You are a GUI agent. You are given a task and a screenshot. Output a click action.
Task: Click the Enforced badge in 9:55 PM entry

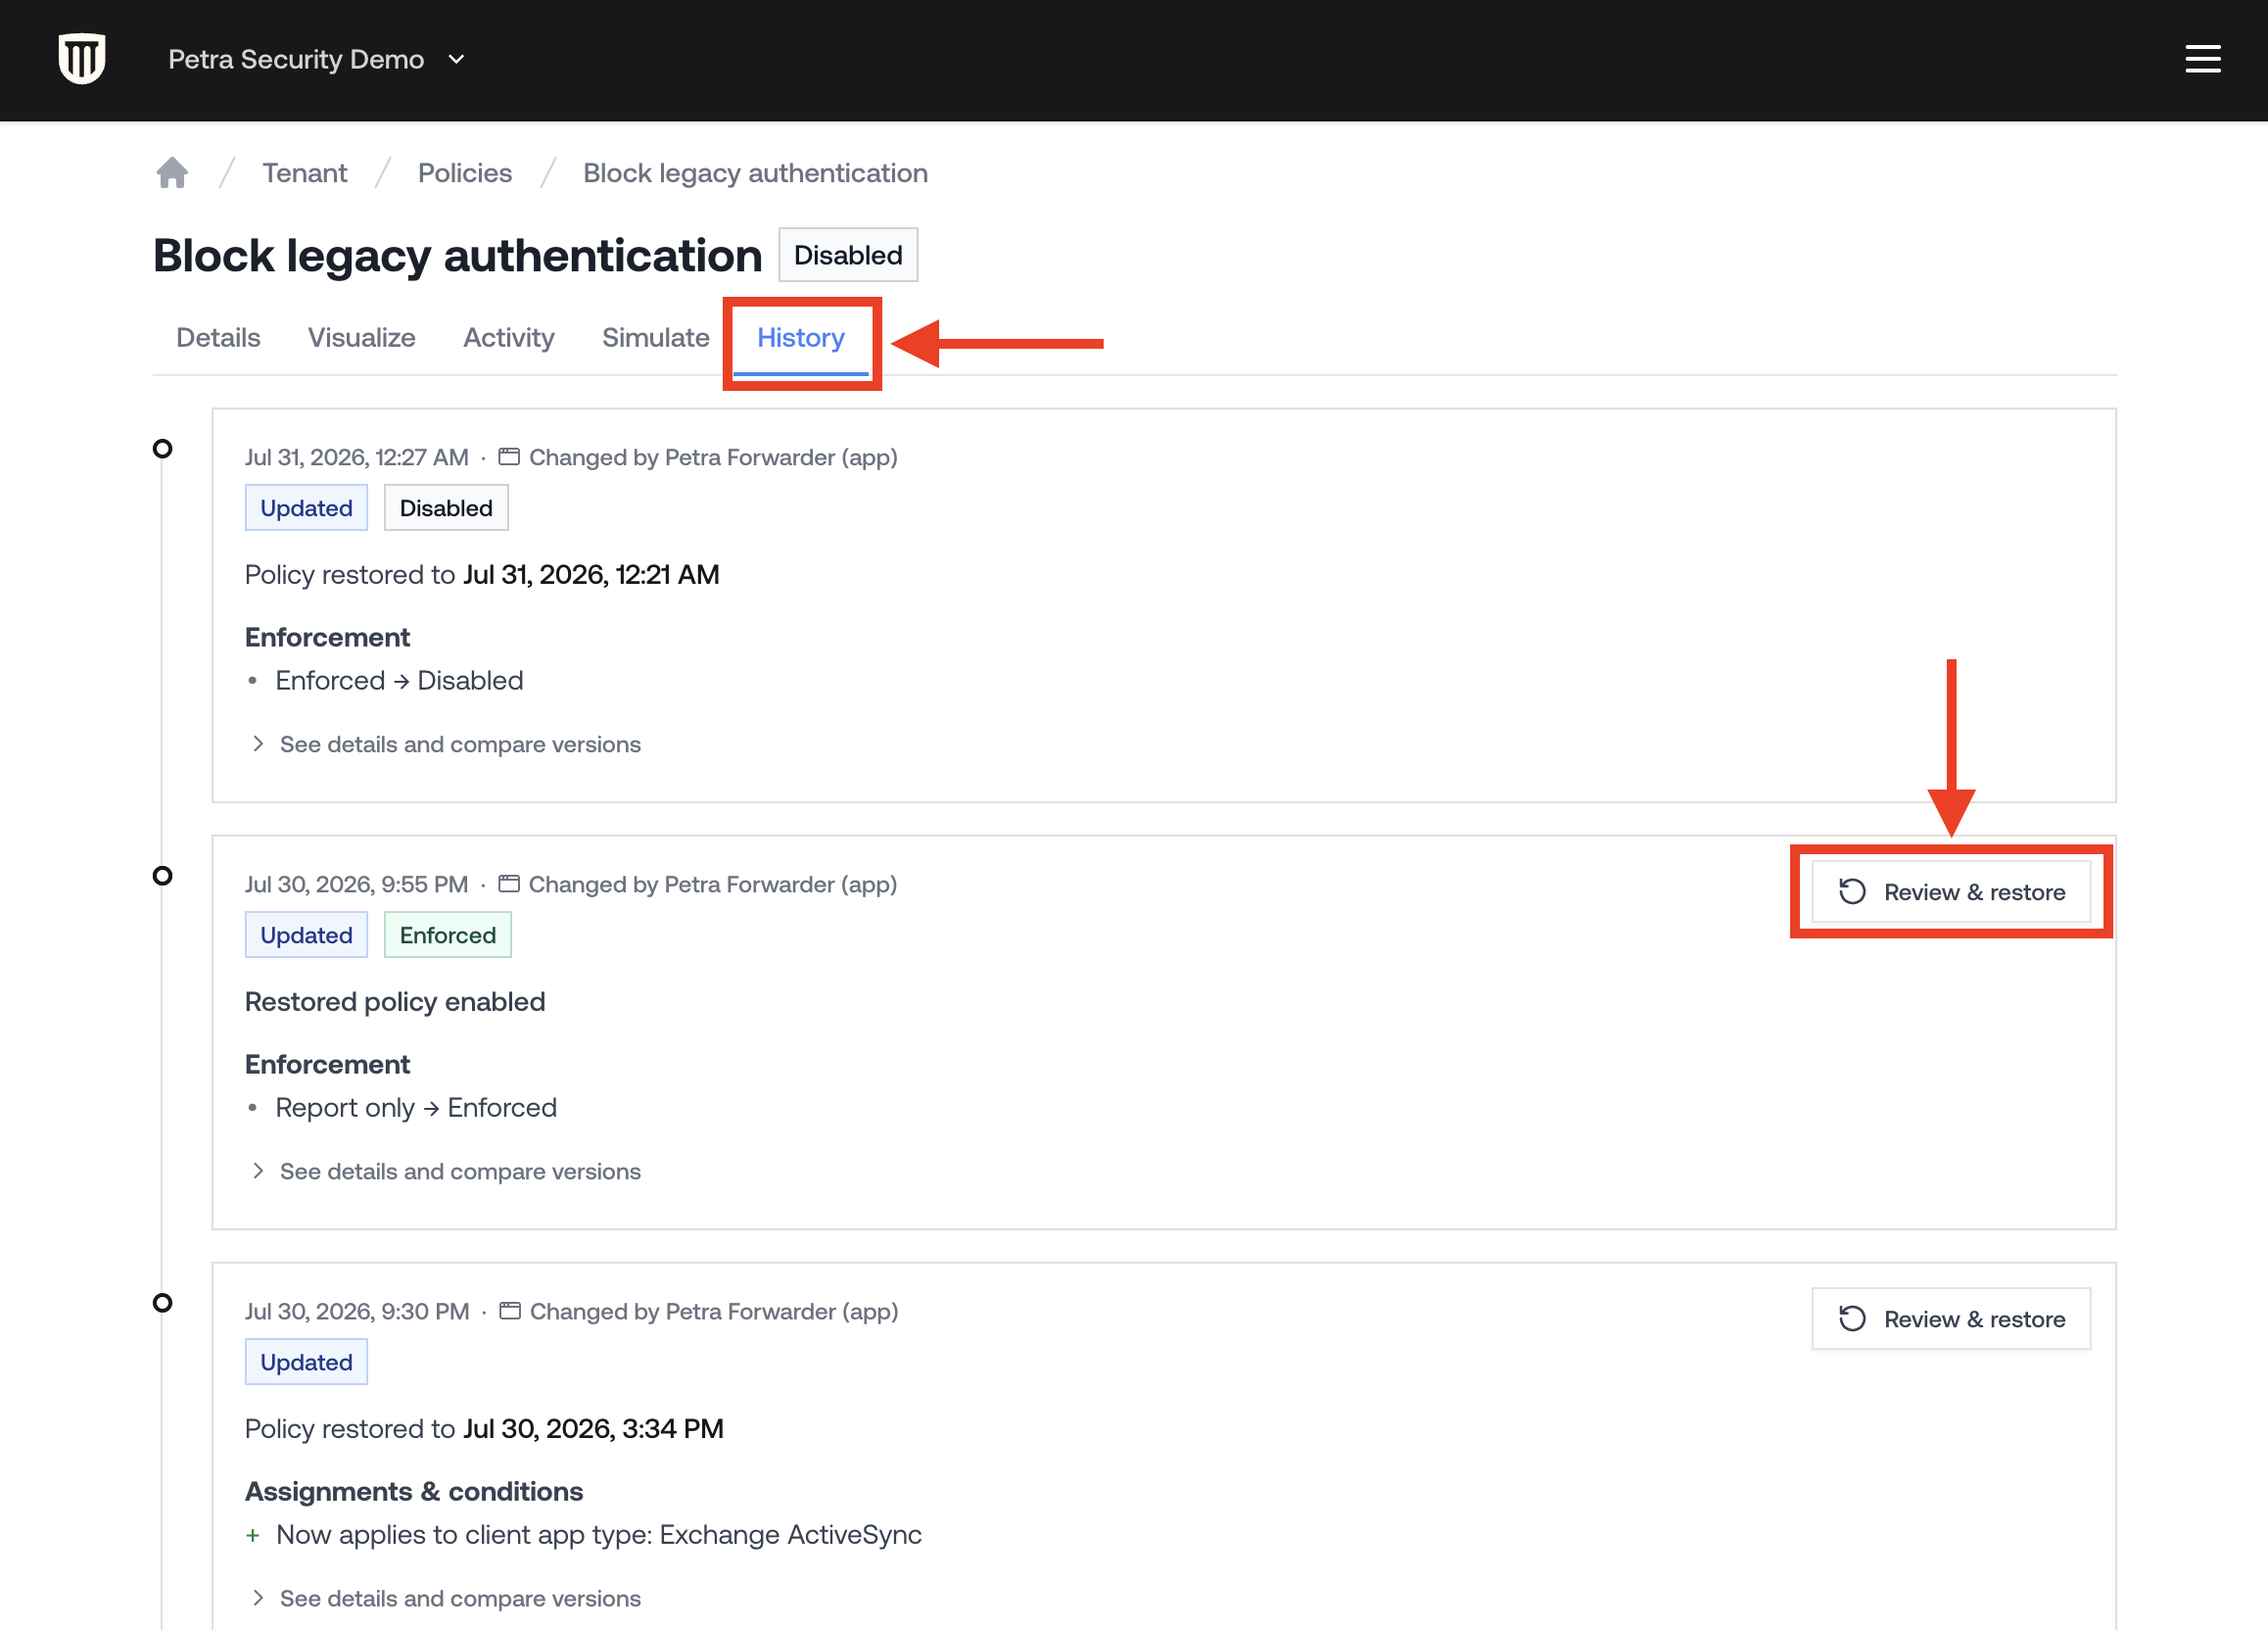pyautogui.click(x=447, y=934)
